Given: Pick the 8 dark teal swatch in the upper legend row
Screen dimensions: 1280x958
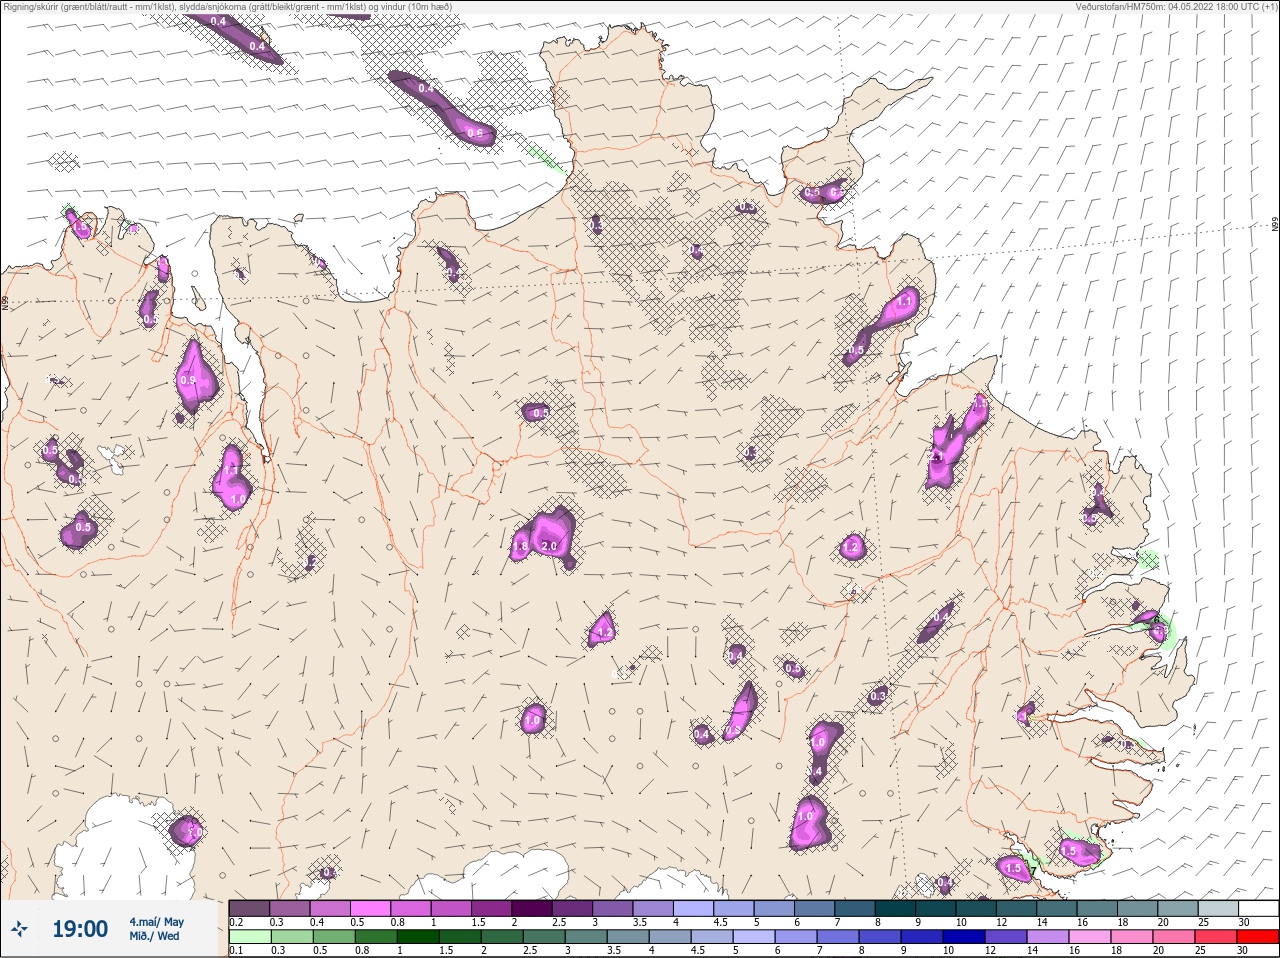Looking at the screenshot, I should [895, 909].
